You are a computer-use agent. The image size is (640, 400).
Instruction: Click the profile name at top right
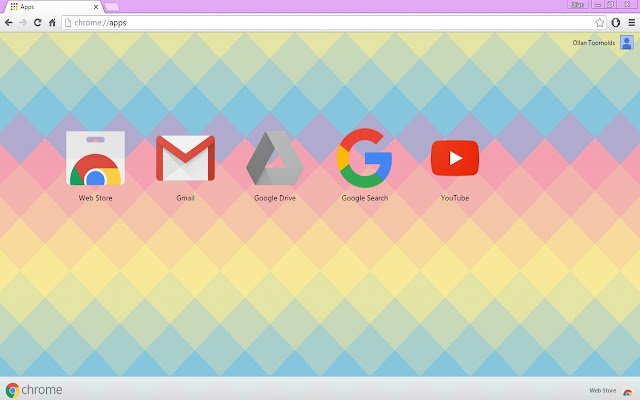point(593,42)
